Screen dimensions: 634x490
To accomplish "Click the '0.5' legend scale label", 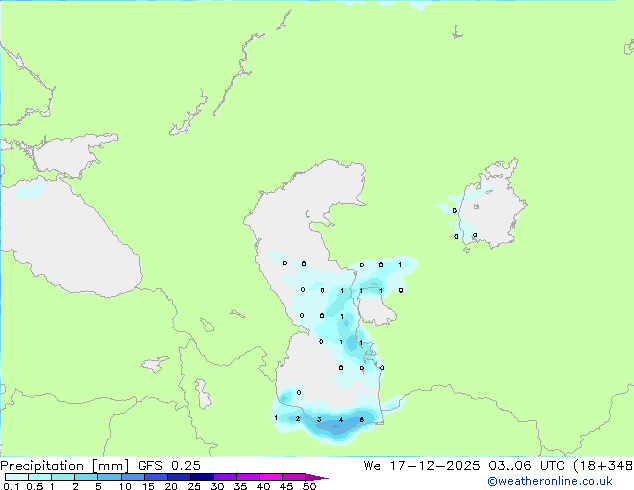I will [x=35, y=486].
